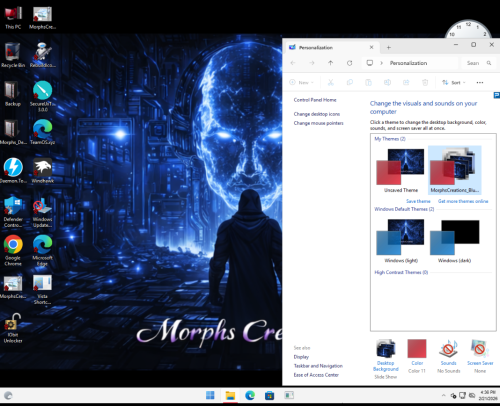Click the Save theme link
500x406 pixels.
coord(418,201)
